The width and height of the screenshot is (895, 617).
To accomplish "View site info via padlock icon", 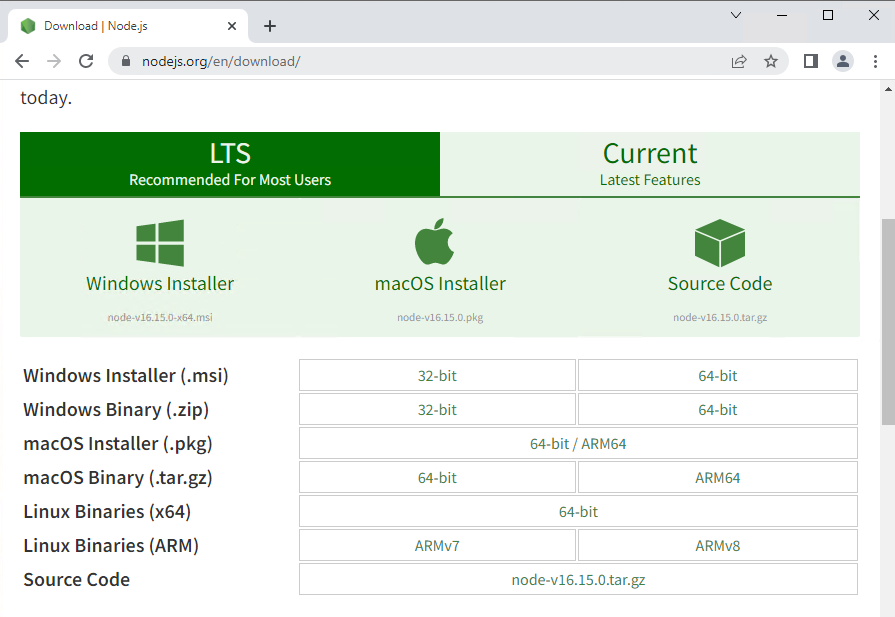I will pyautogui.click(x=126, y=61).
